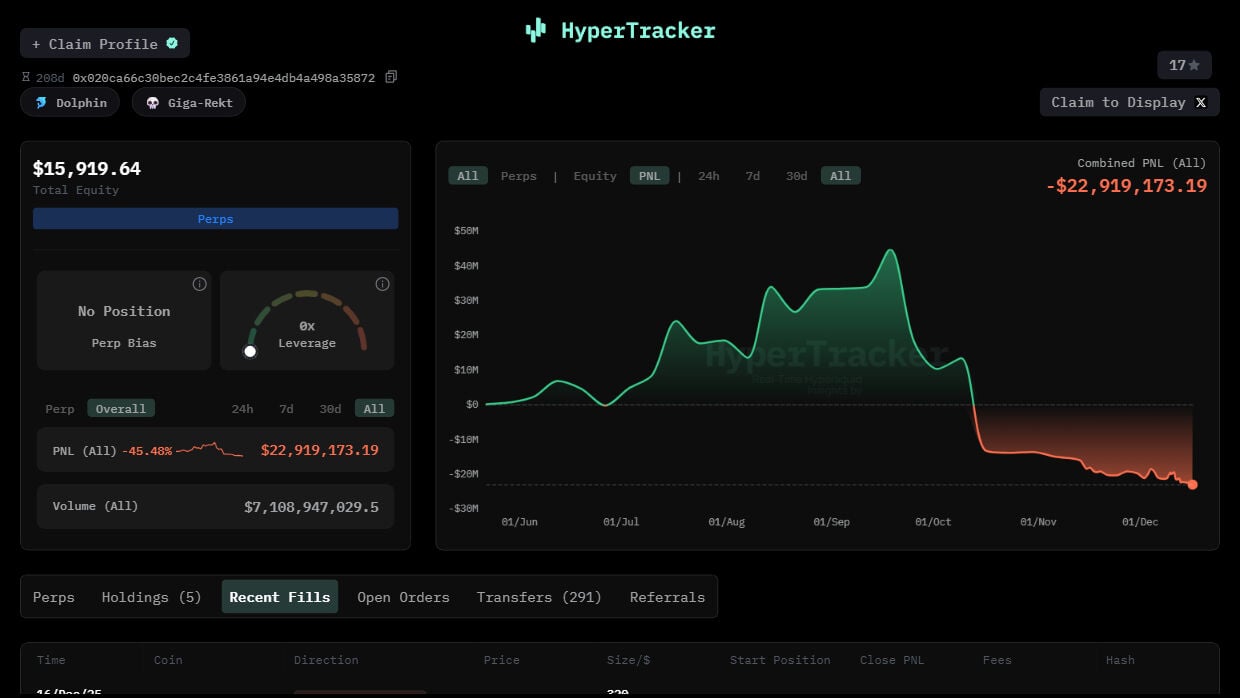Click Claim to Display button
Image resolution: width=1240 pixels, height=698 pixels.
tap(1129, 102)
